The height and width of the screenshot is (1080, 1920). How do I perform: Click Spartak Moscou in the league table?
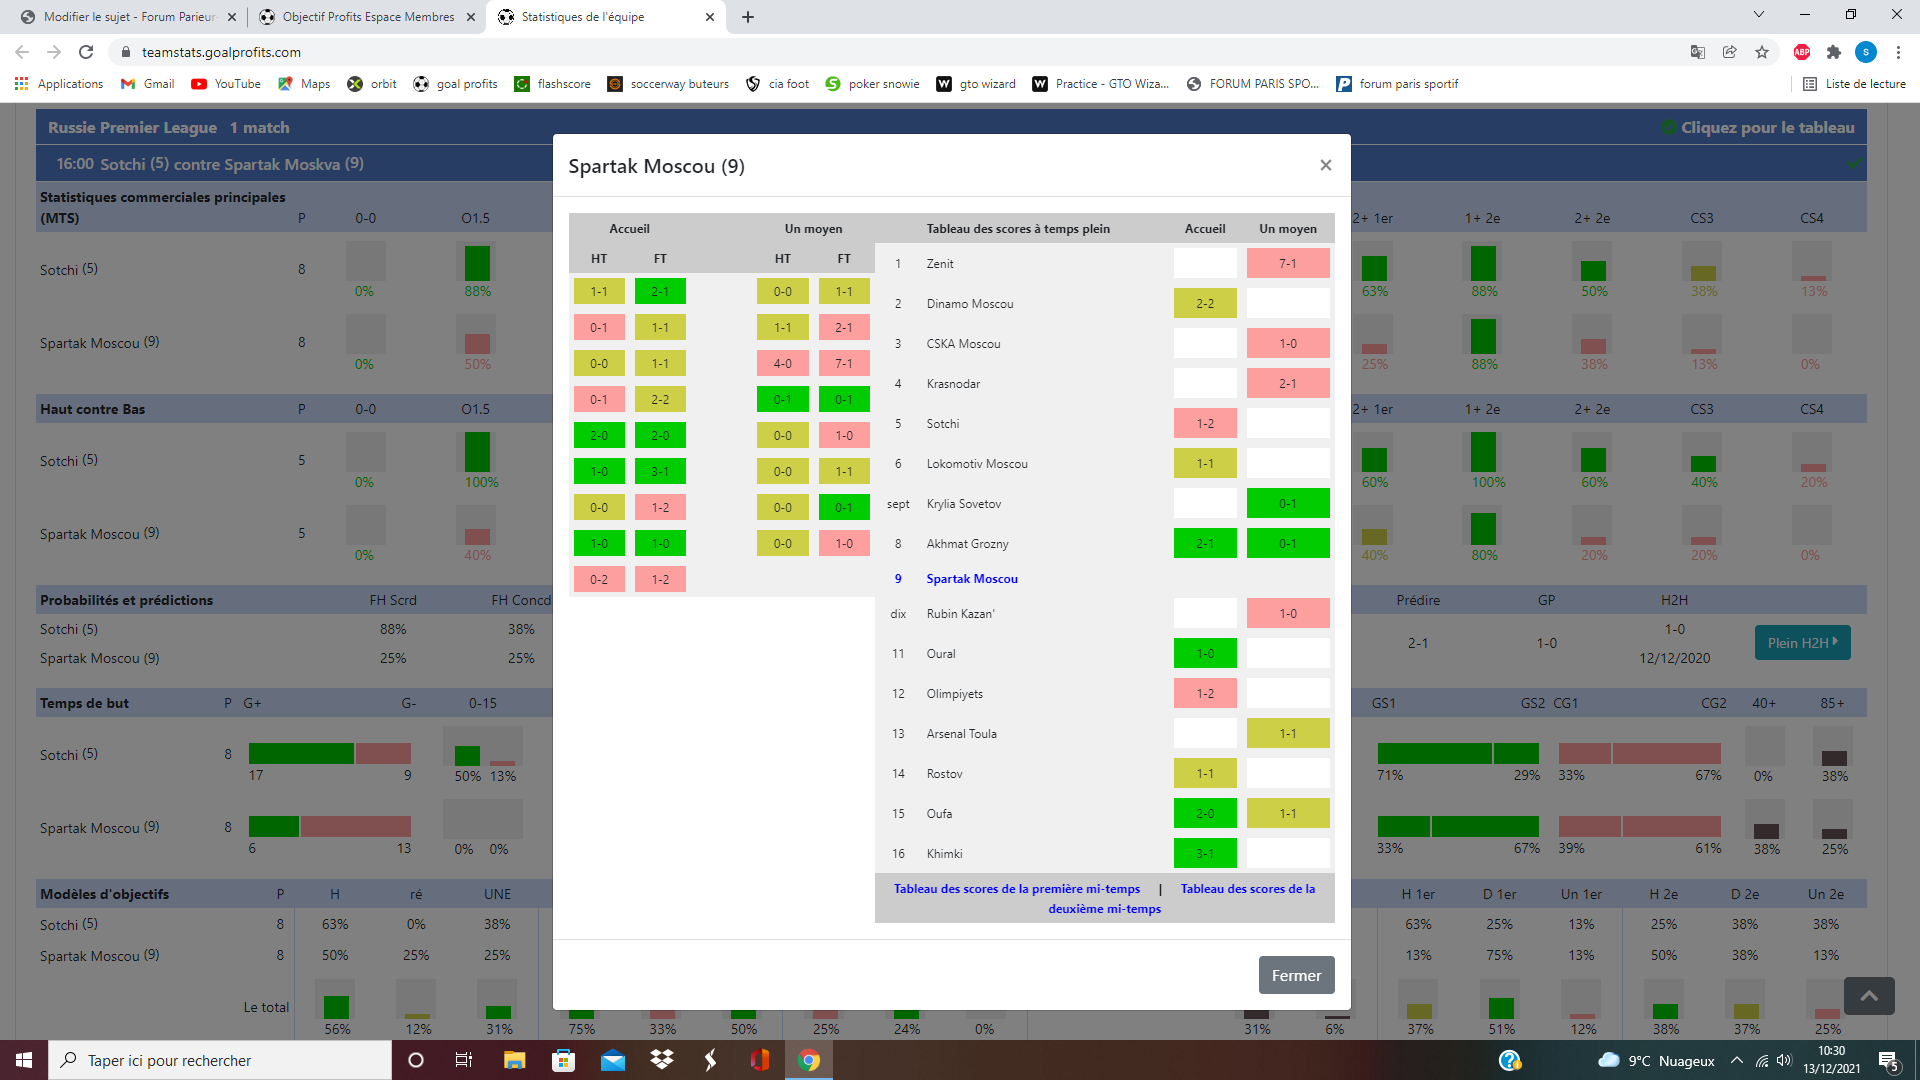click(971, 579)
